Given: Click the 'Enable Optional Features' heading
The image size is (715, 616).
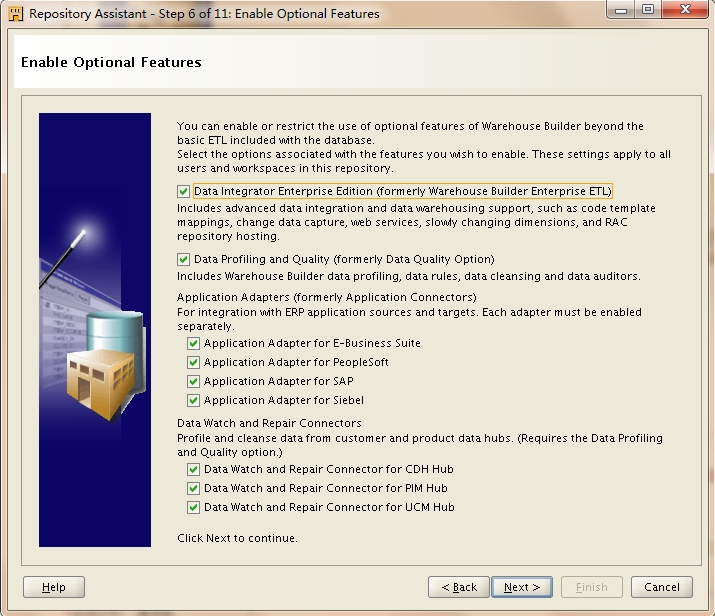Looking at the screenshot, I should pos(111,62).
